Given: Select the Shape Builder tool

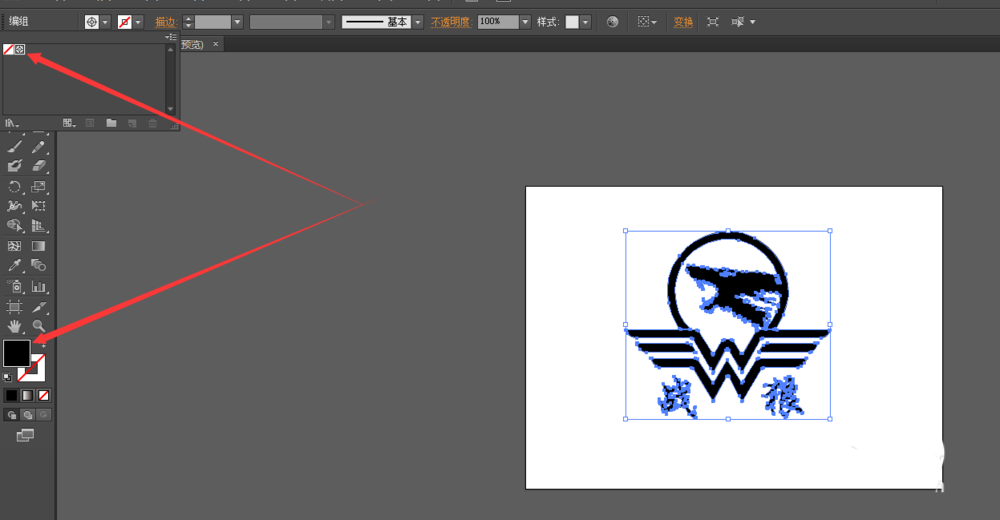Looking at the screenshot, I should pyautogui.click(x=15, y=225).
